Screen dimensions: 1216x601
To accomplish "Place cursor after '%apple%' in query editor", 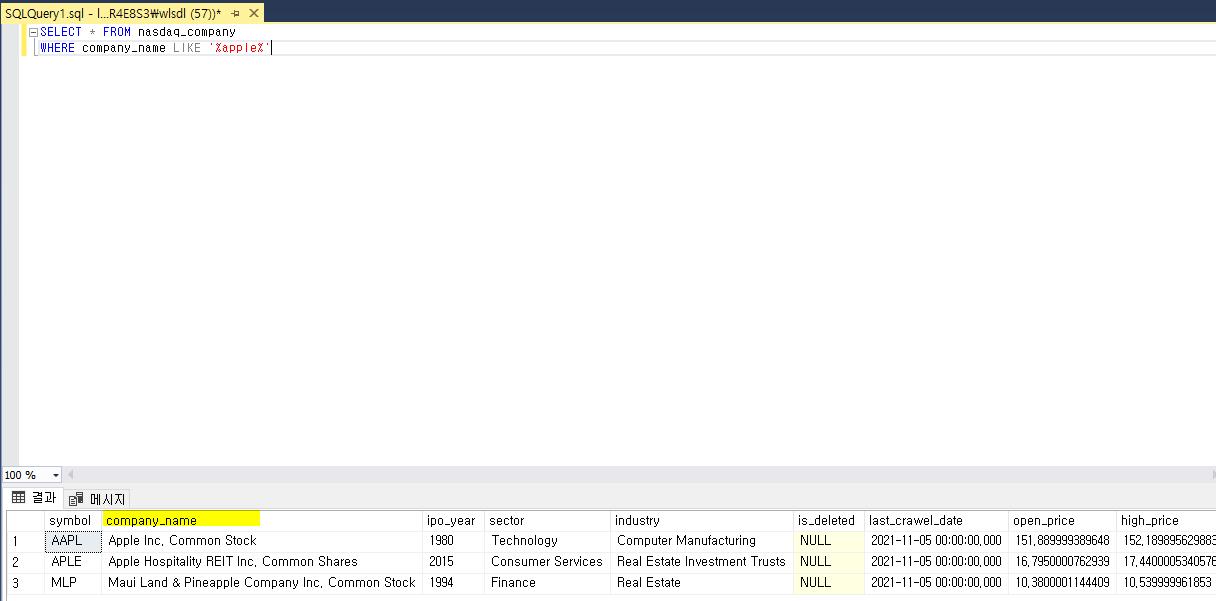I will click(x=272, y=48).
